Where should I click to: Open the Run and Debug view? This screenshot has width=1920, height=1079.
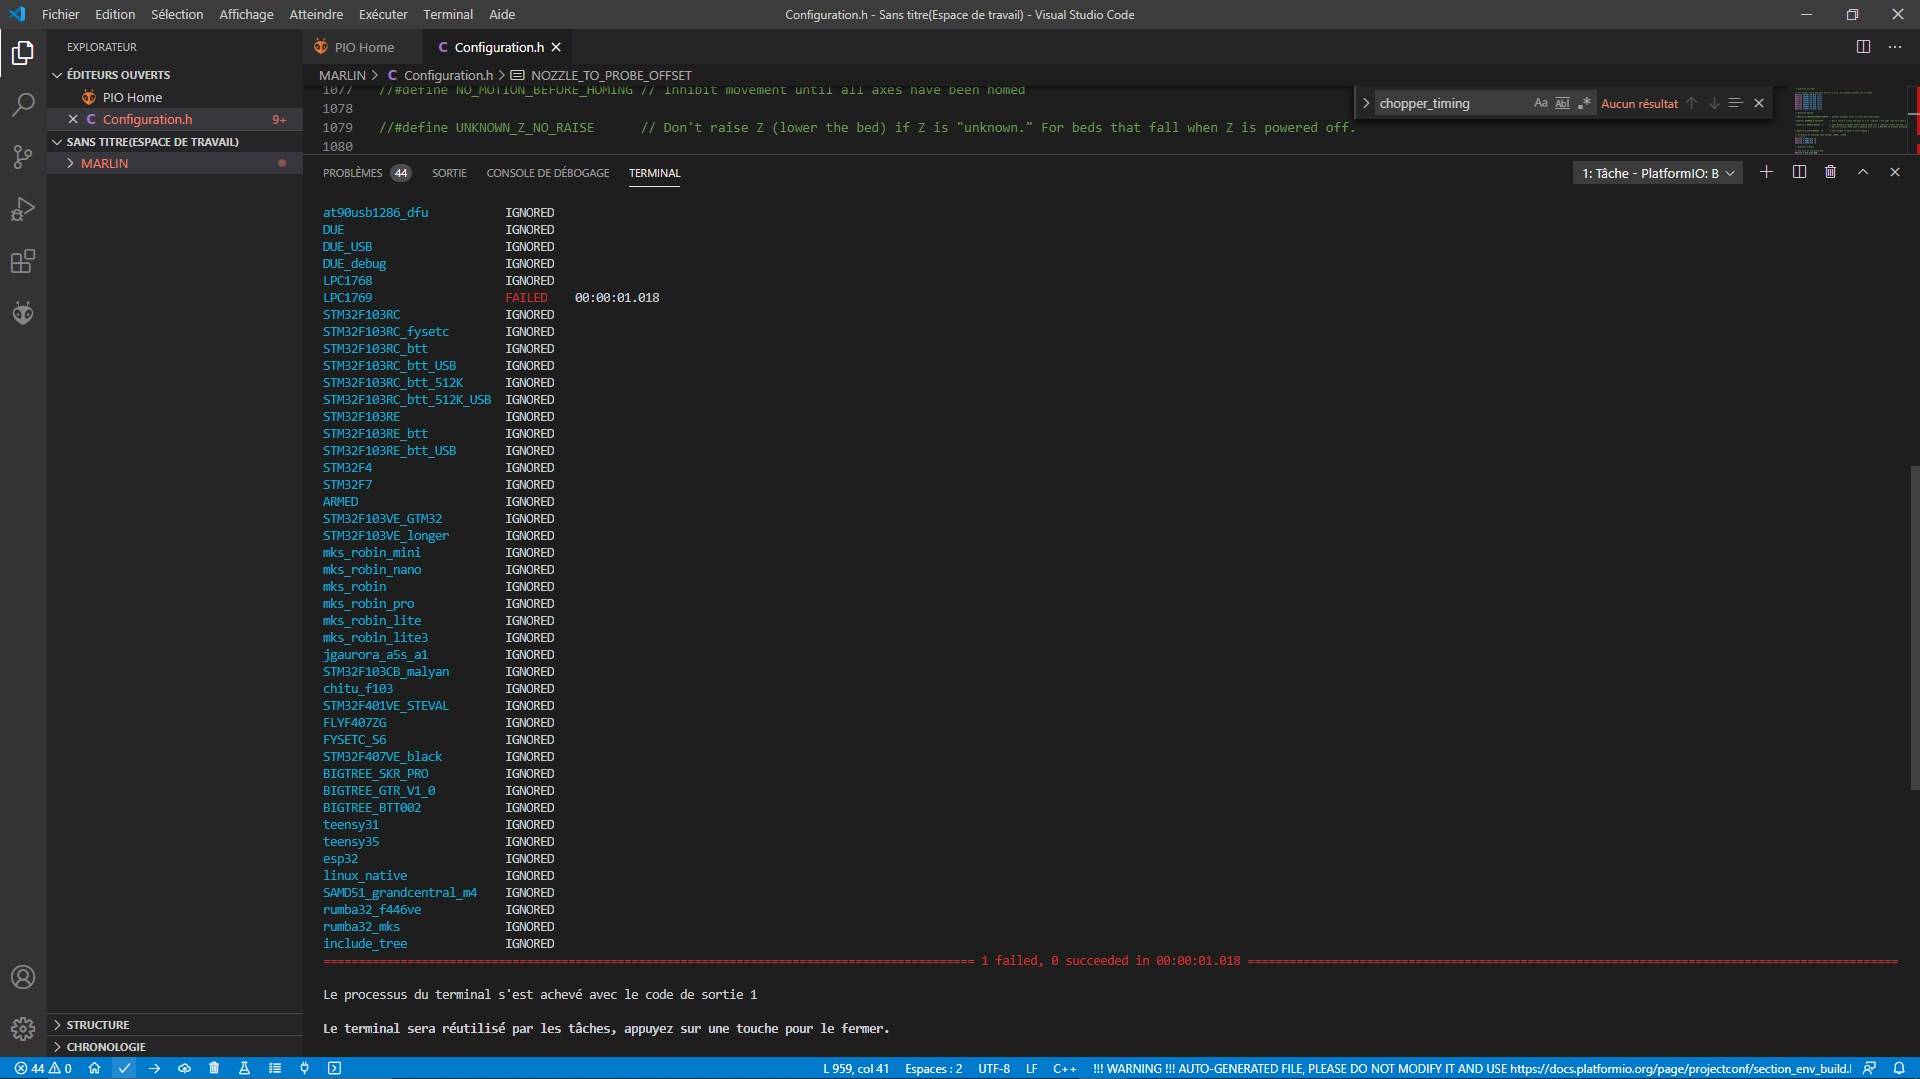pos(23,209)
